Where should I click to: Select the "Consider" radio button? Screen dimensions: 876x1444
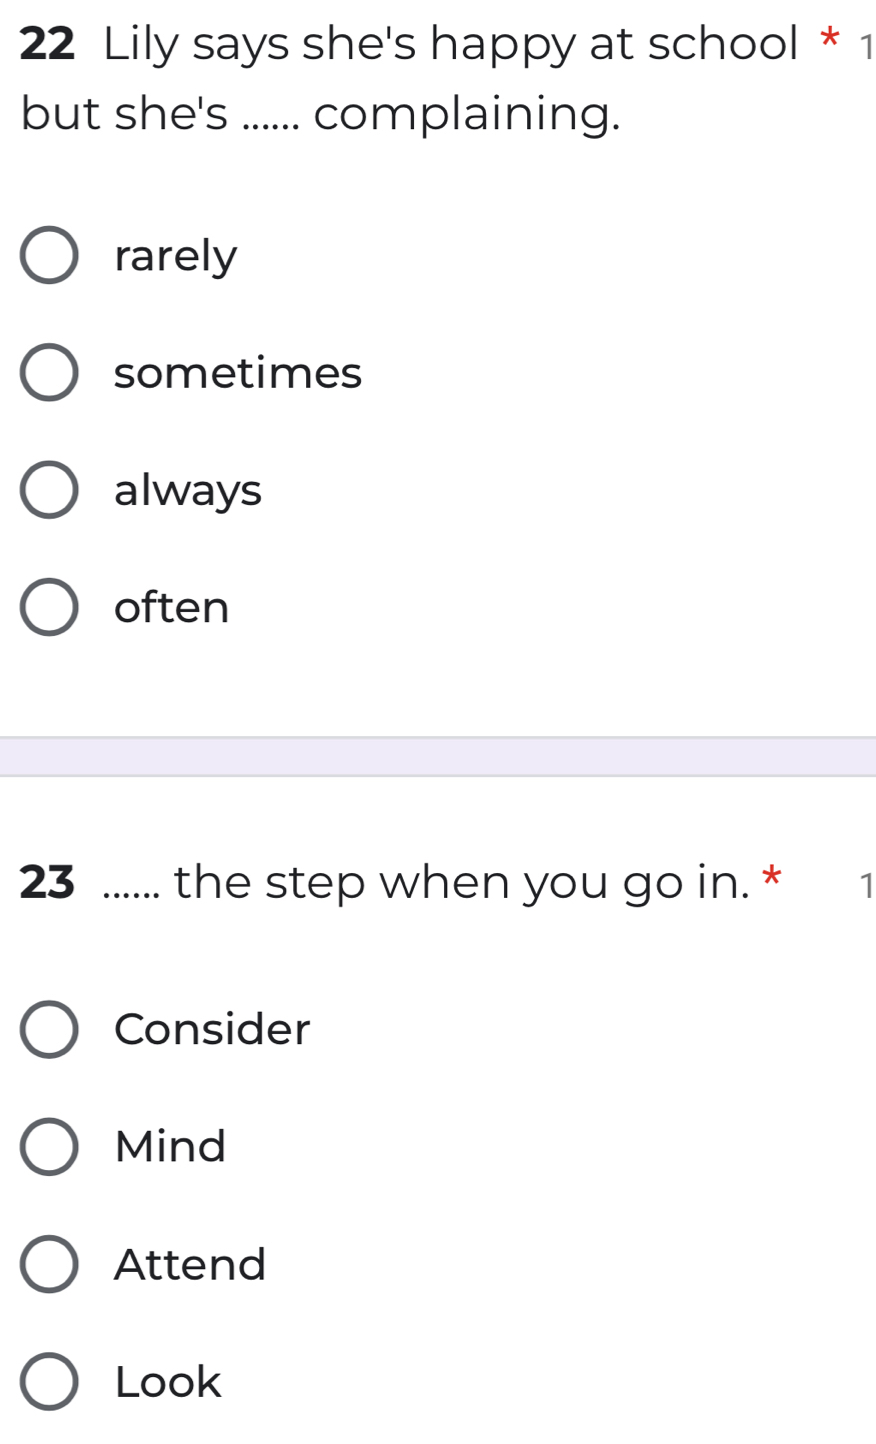(49, 1029)
